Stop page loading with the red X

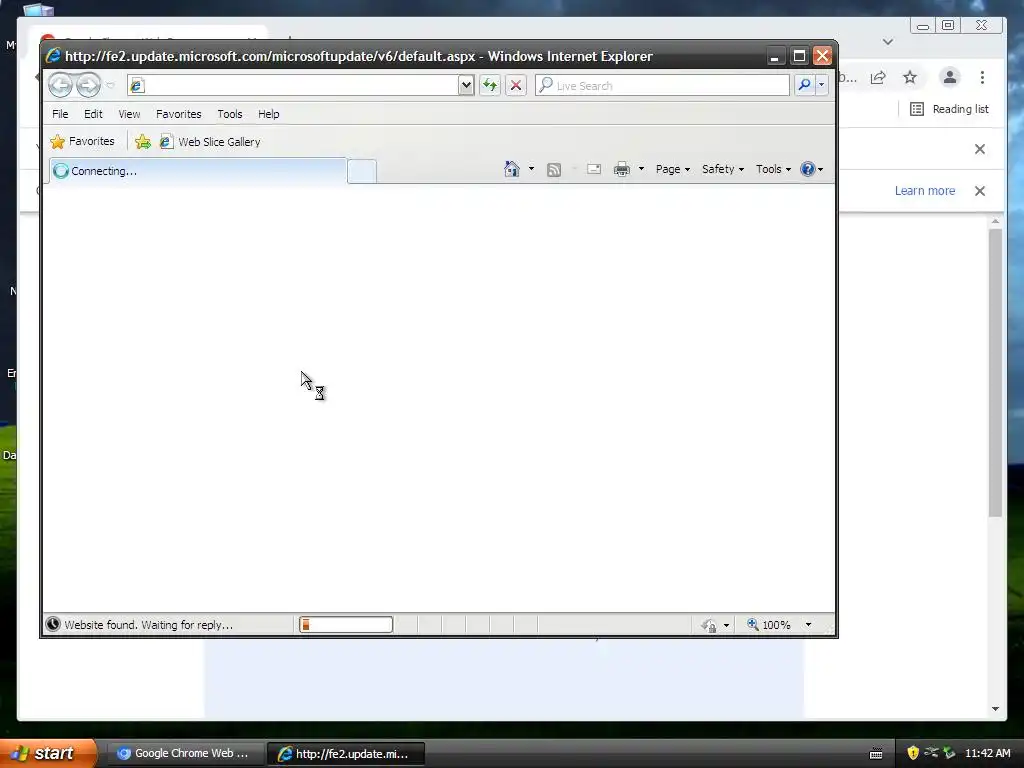(516, 85)
